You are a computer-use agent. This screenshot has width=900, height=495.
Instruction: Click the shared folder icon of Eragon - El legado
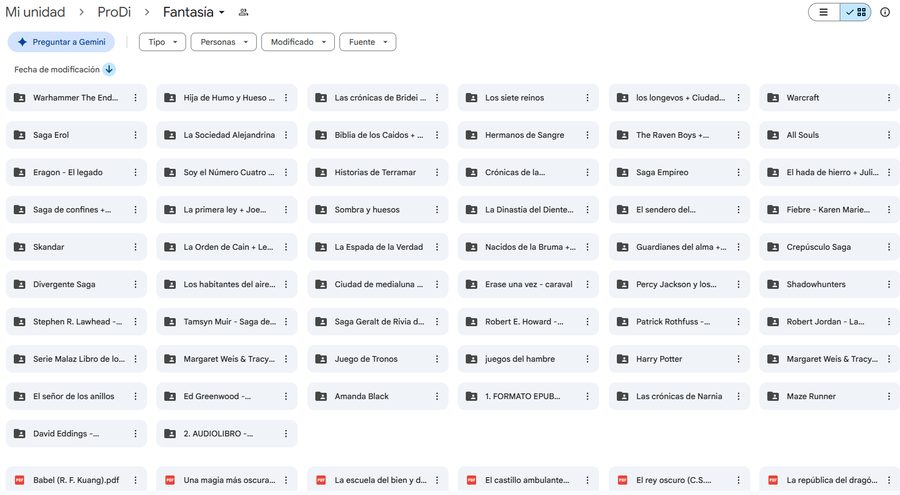tap(20, 172)
